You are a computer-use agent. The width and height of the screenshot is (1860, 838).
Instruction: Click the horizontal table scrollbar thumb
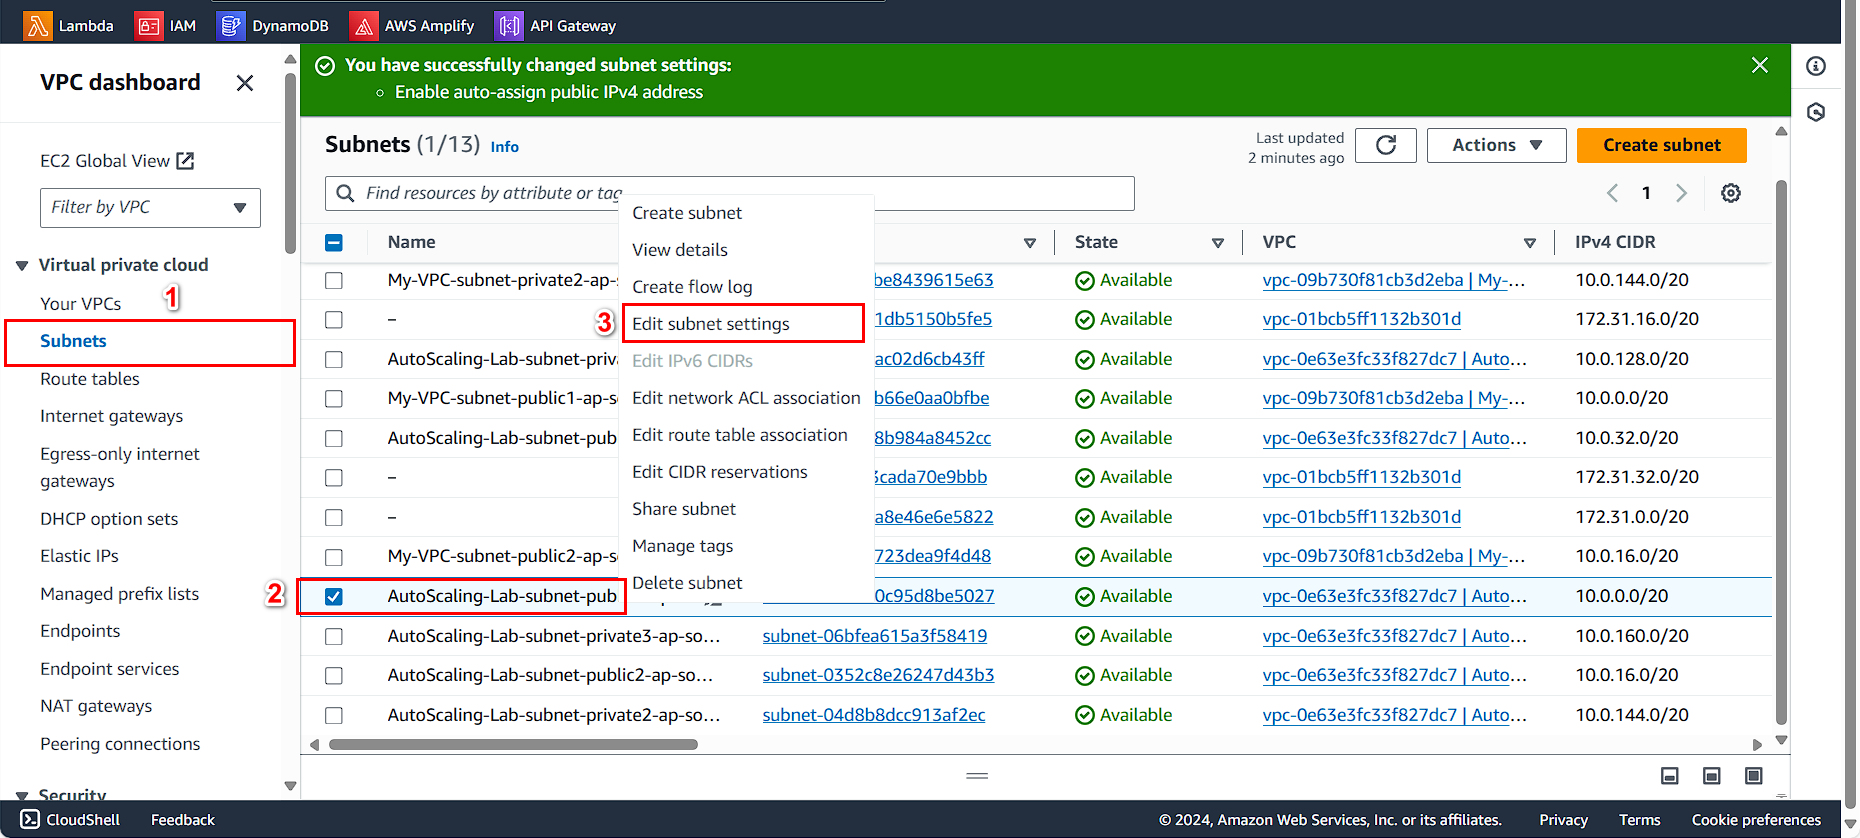pos(513,745)
